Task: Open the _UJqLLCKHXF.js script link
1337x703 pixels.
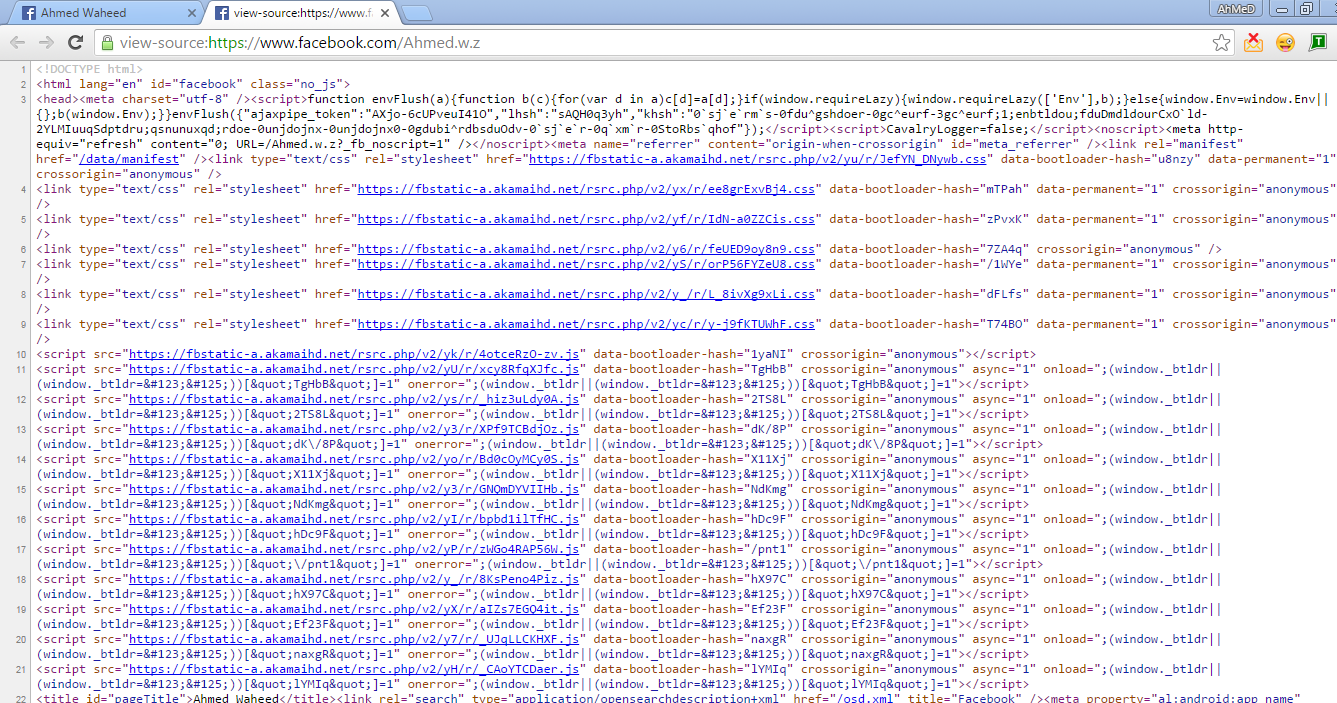Action: tap(354, 639)
